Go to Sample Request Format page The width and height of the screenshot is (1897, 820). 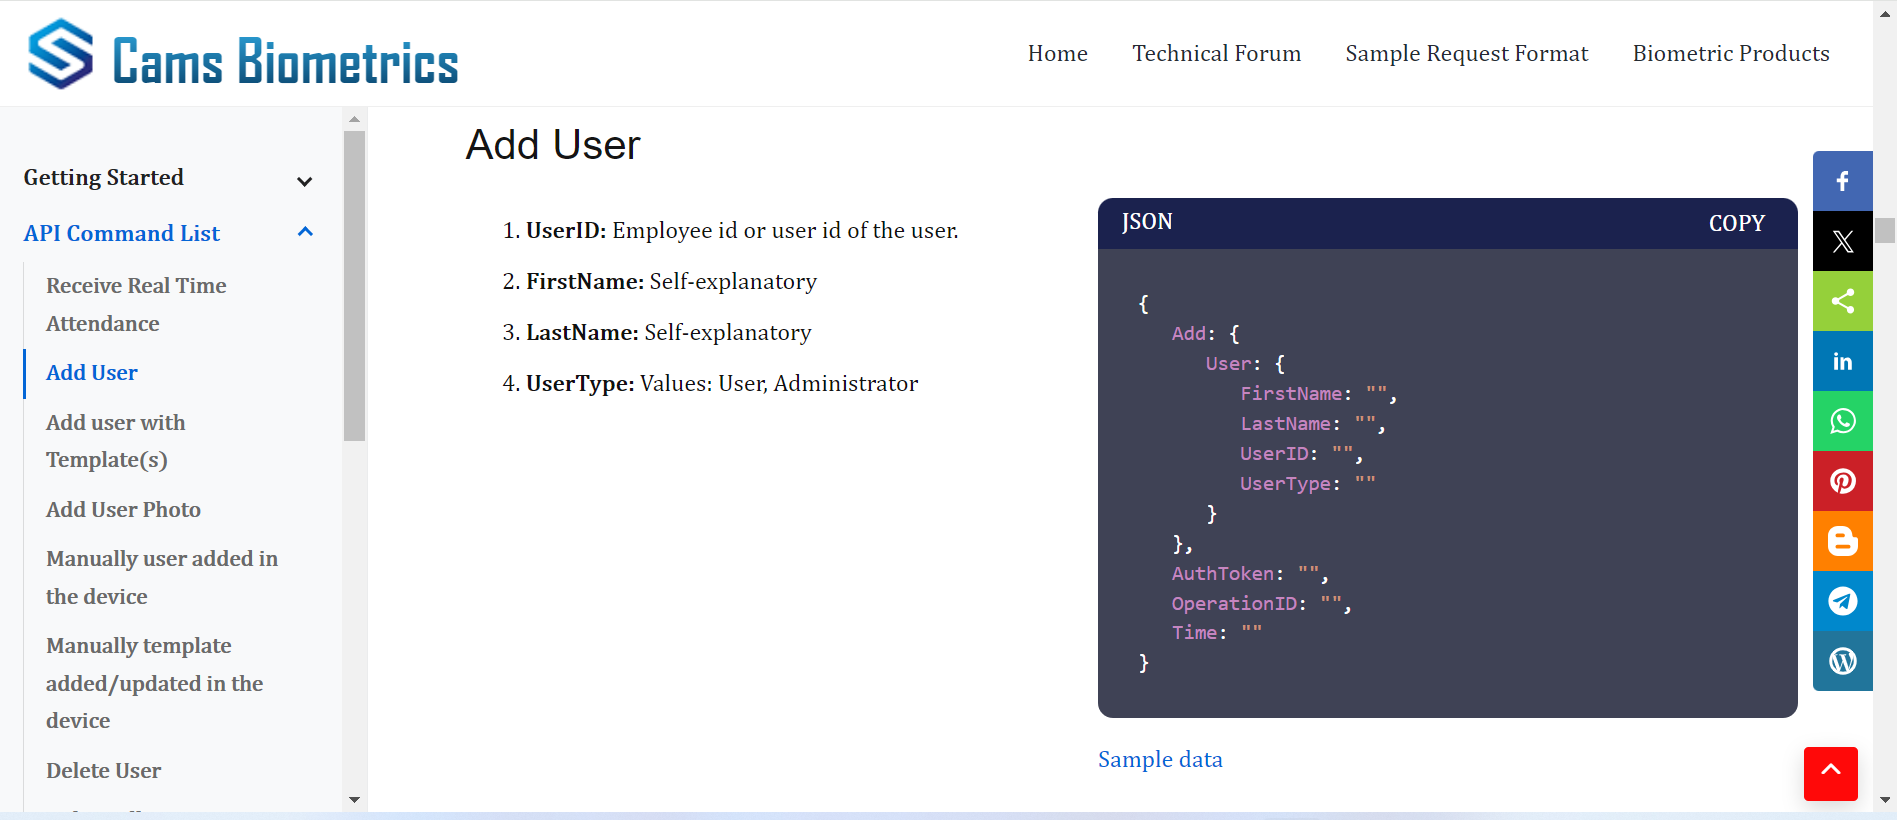point(1466,54)
